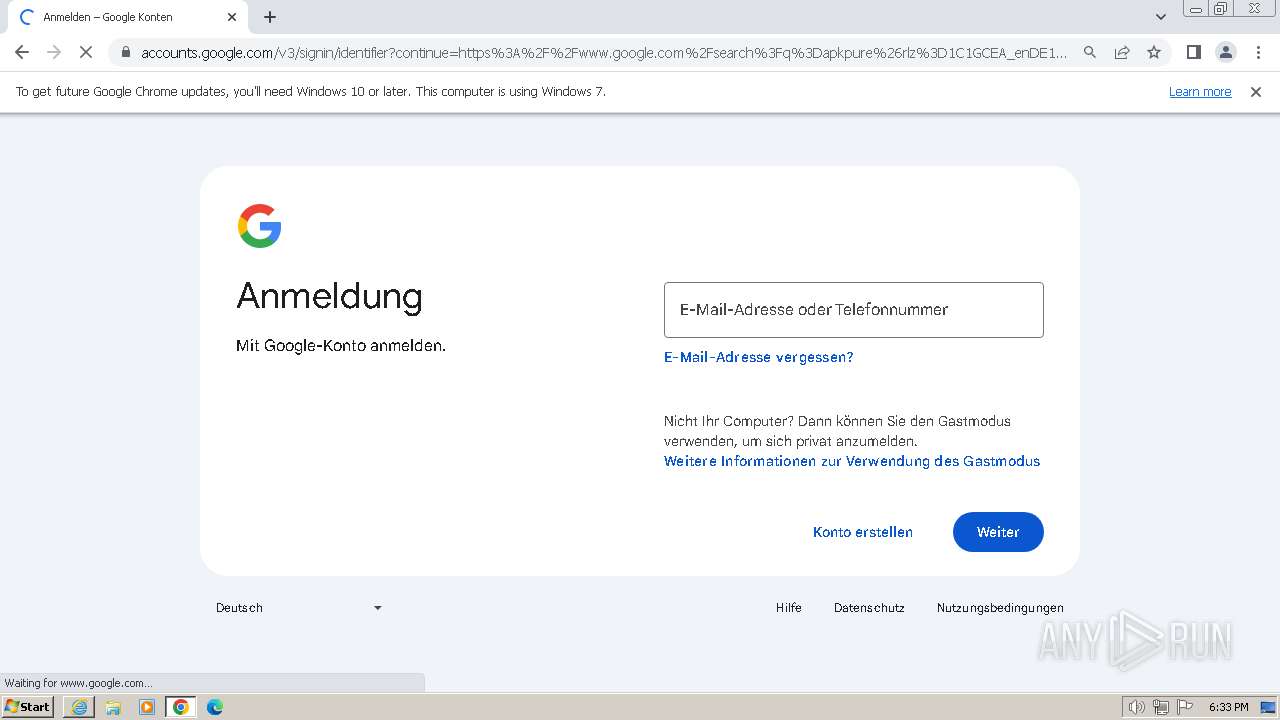Click the 6:33 PM system clock
The height and width of the screenshot is (720, 1280).
(x=1229, y=707)
